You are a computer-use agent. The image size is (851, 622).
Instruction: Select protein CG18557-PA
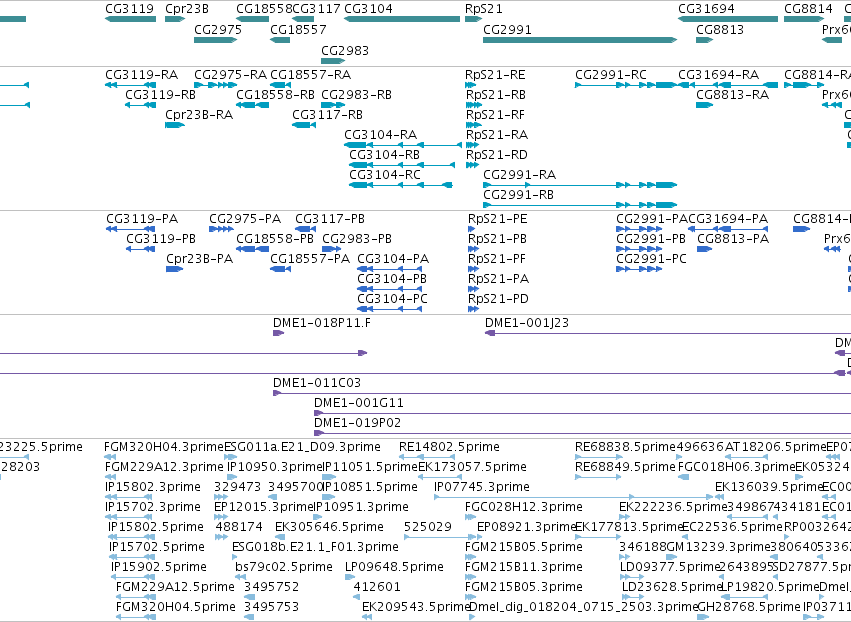(310, 259)
